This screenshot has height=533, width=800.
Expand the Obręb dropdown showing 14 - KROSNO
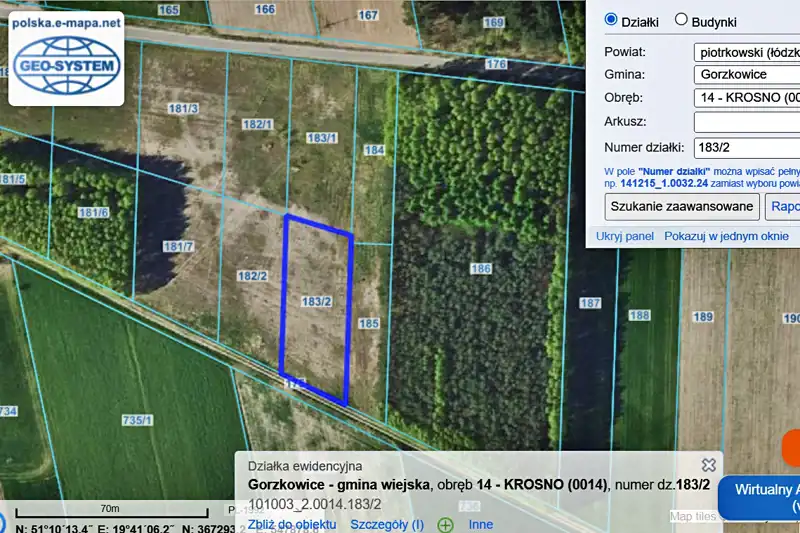point(746,98)
